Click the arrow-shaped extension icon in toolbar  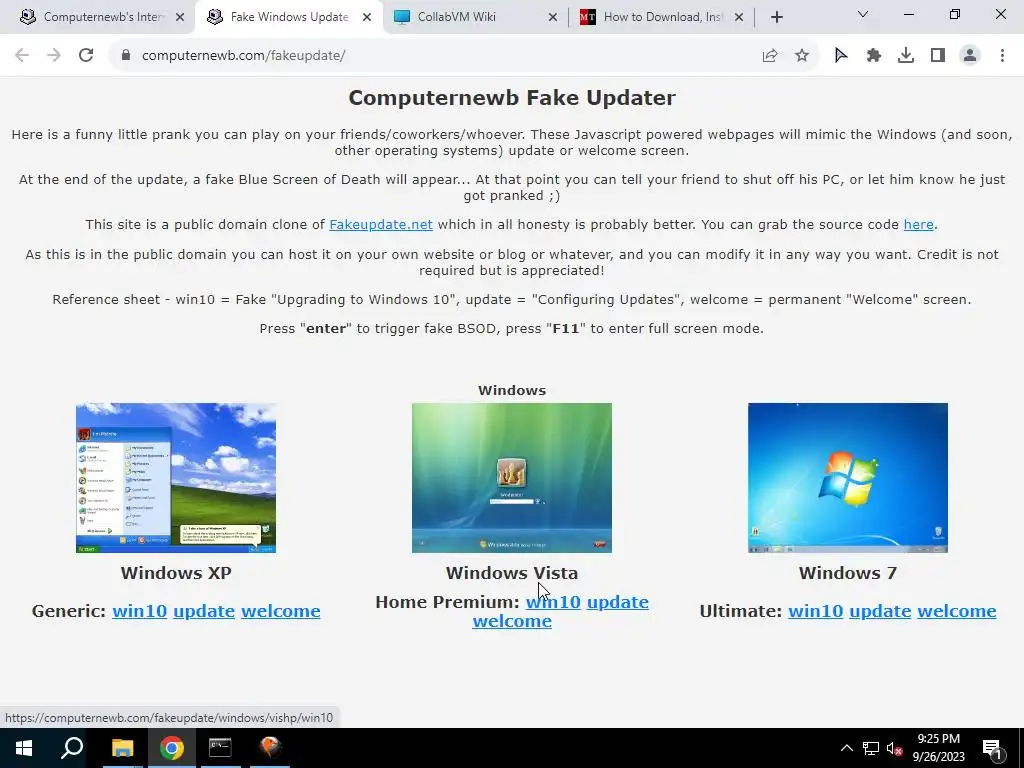(x=841, y=56)
